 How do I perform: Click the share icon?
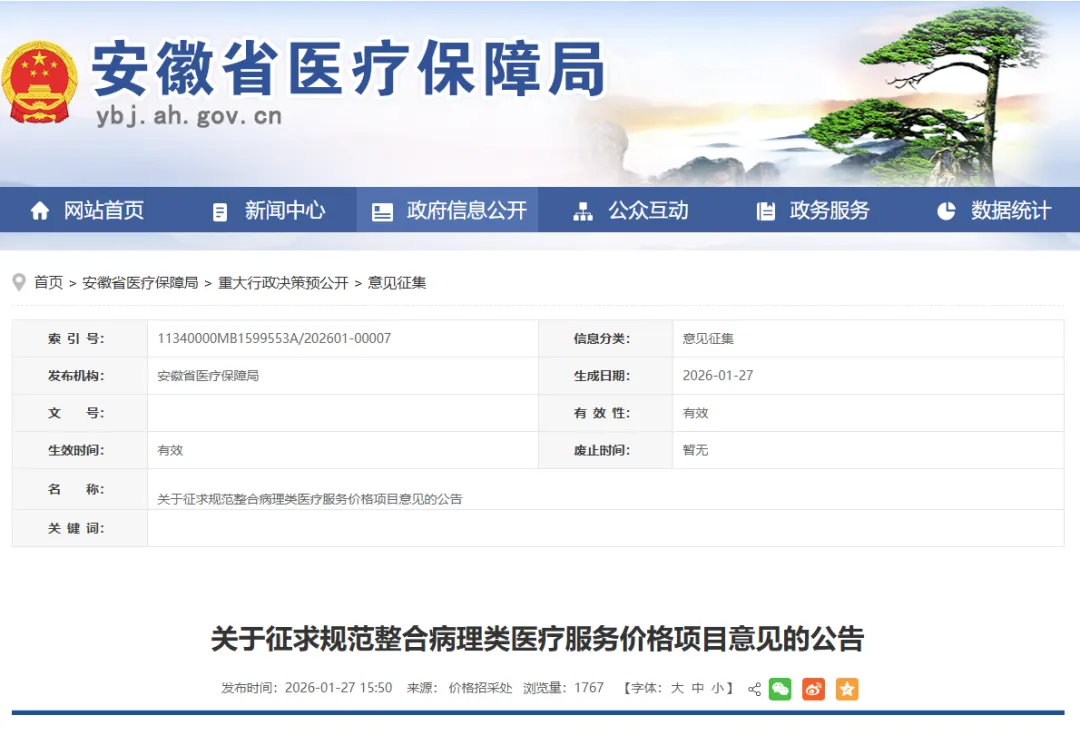(754, 689)
